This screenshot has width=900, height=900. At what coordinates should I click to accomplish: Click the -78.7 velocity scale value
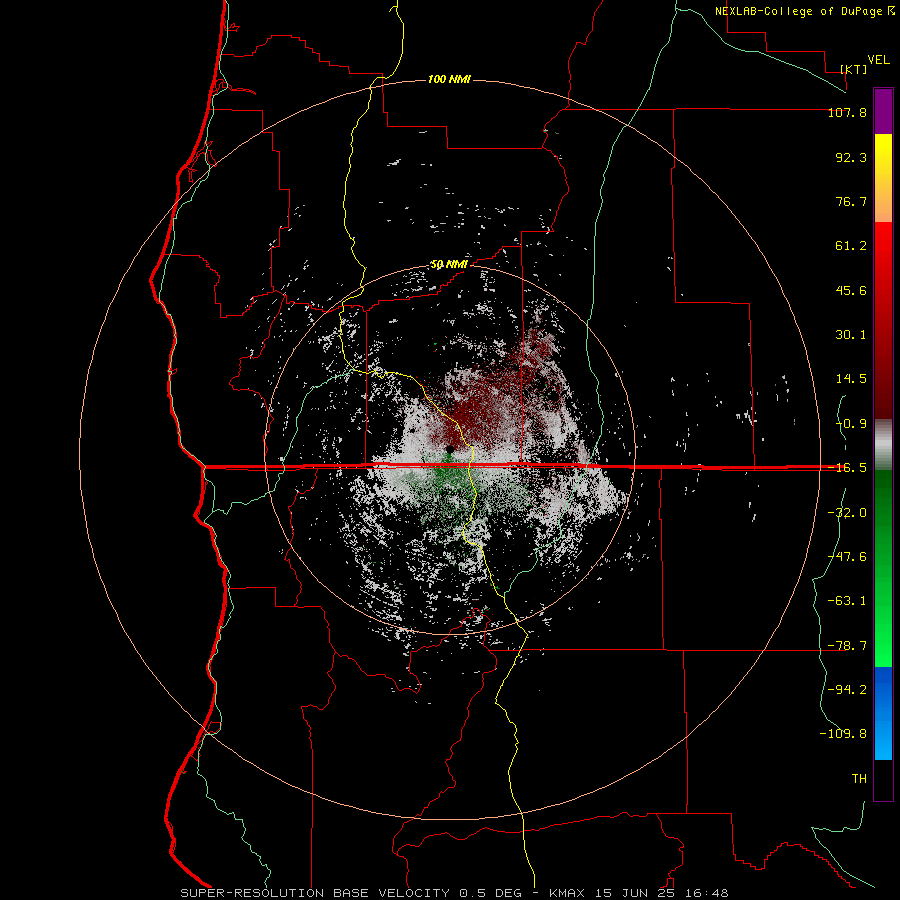click(x=847, y=646)
